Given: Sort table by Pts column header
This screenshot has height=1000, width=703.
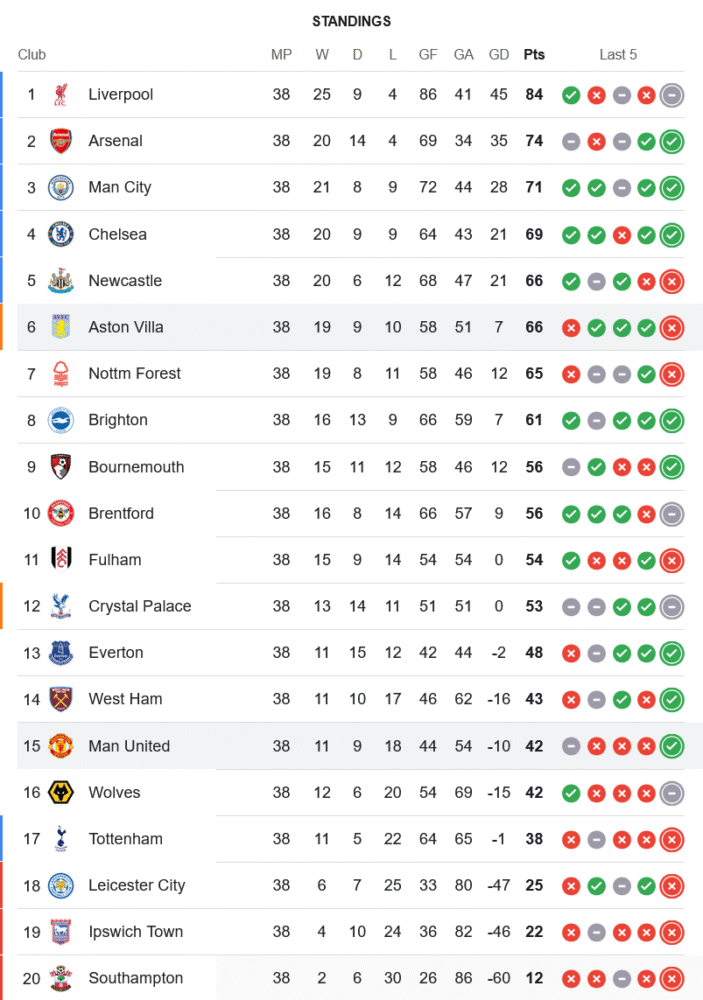Looking at the screenshot, I should (534, 55).
